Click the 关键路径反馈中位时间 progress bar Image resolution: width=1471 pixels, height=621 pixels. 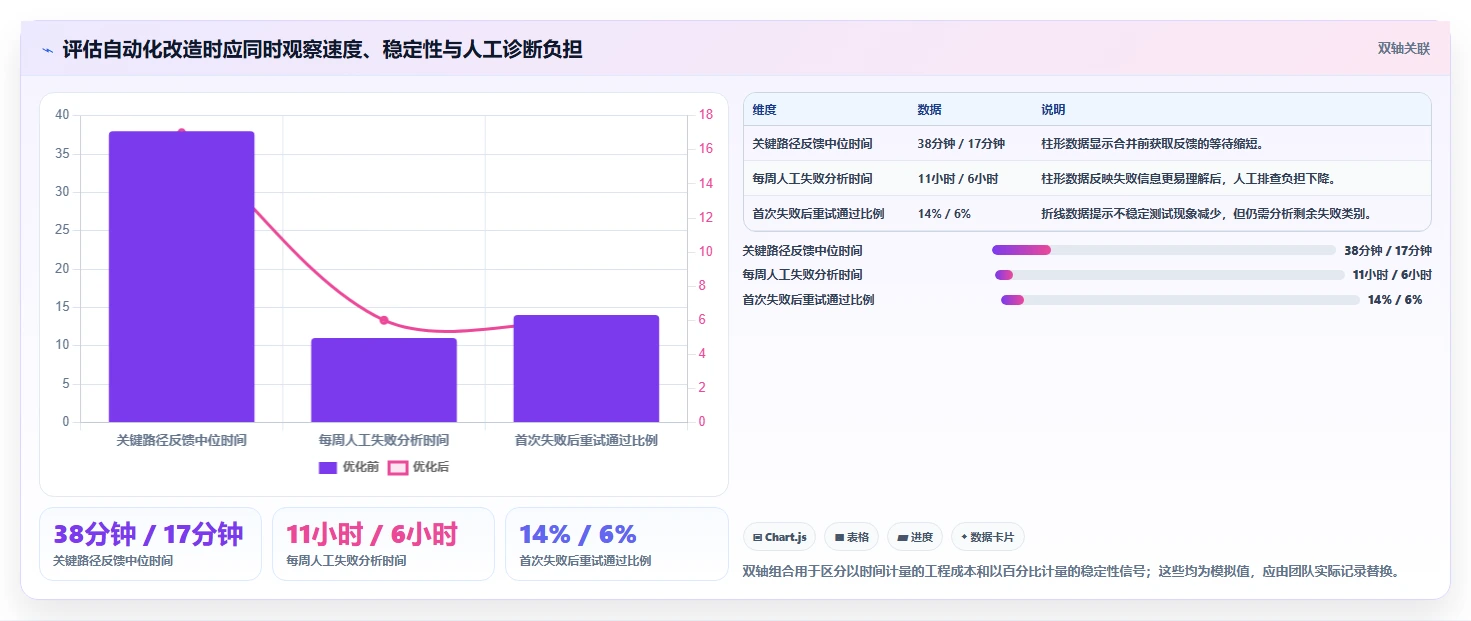pos(1164,250)
